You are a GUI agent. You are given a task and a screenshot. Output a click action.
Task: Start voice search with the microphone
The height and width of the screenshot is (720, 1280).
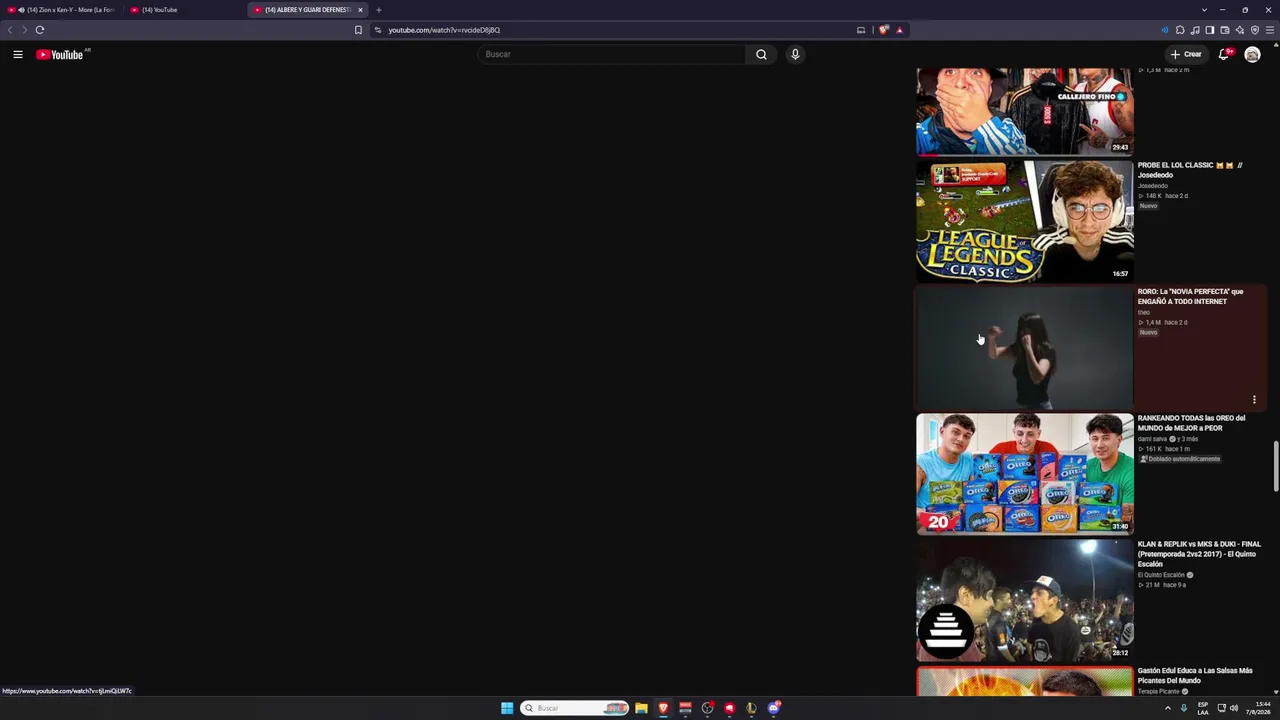point(795,54)
